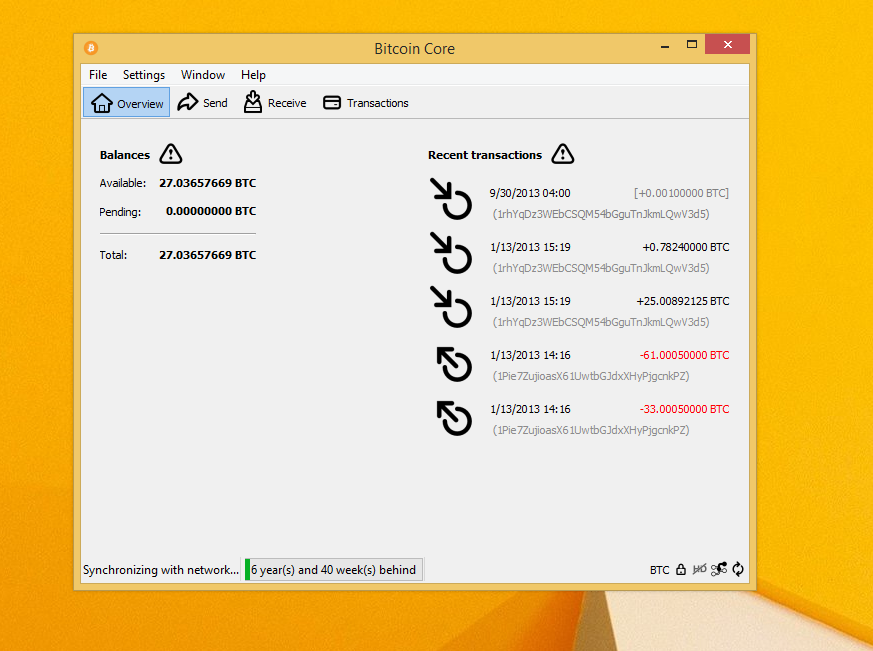Viewport: 873px width, 651px height.
Task: Click the incoming icon of the +0.00100000 BTC transaction
Action: point(451,199)
